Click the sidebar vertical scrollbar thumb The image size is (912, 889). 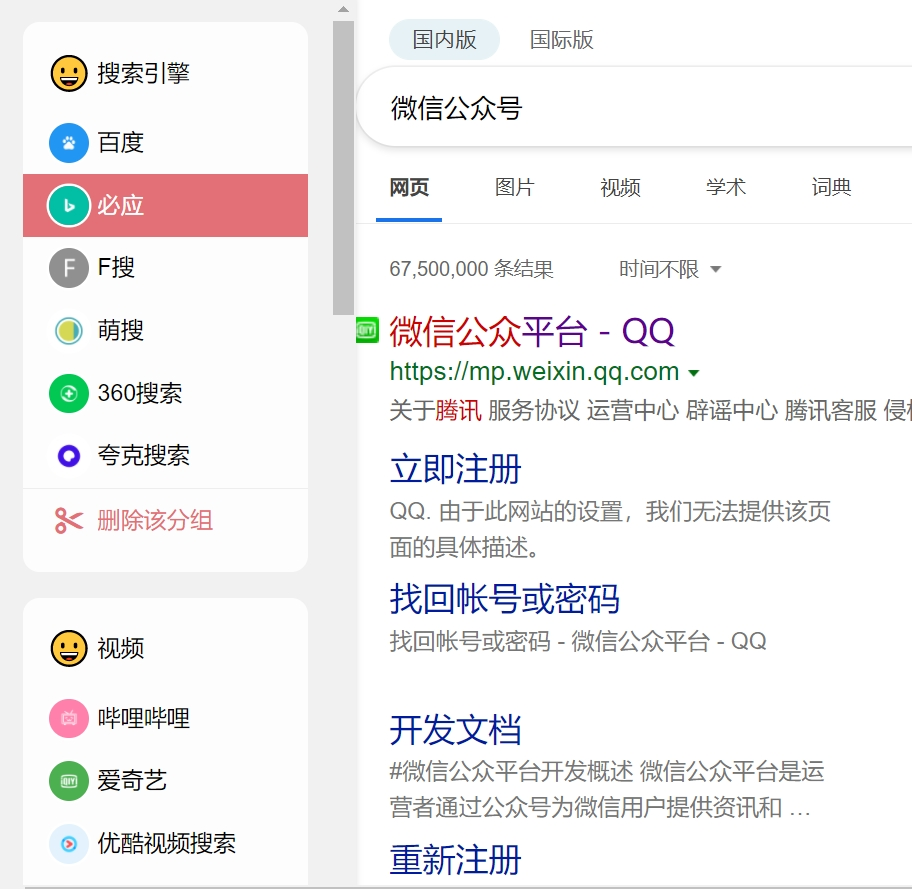point(343,168)
